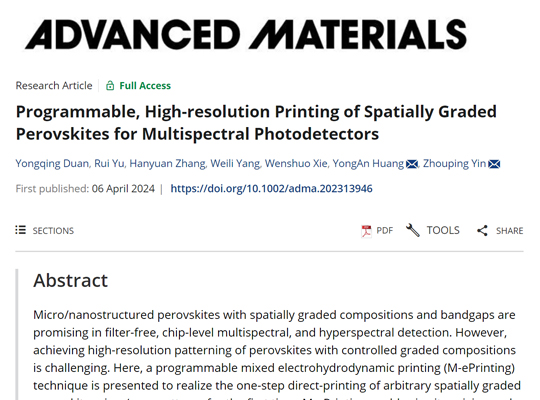Click the Share network icon
Viewport: 540px width, 400px height.
coord(482,230)
